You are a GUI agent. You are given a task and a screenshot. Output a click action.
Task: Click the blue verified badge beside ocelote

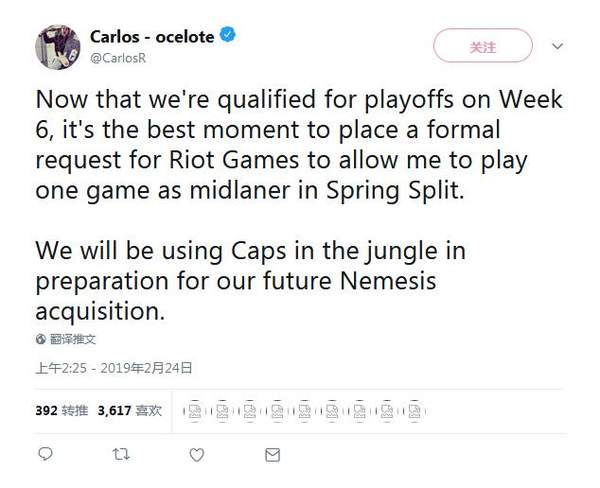click(230, 36)
